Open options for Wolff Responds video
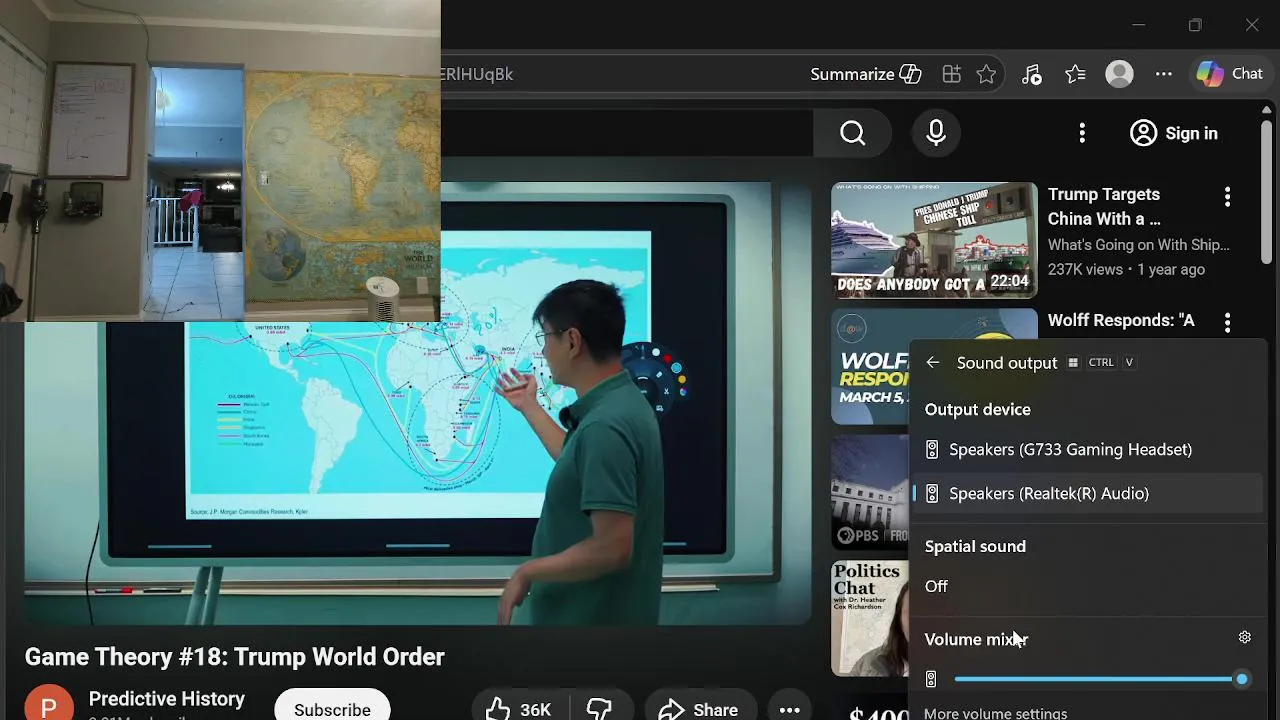This screenshot has width=1280, height=720. click(1227, 322)
